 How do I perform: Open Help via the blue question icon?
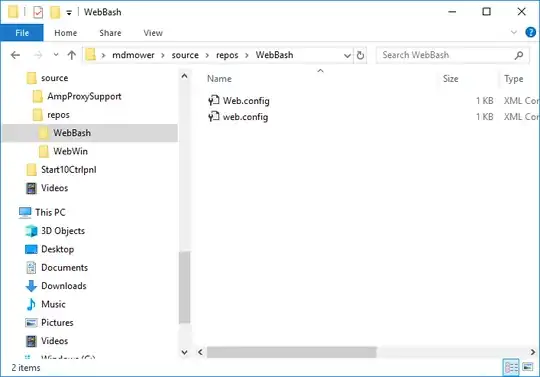coord(530,32)
